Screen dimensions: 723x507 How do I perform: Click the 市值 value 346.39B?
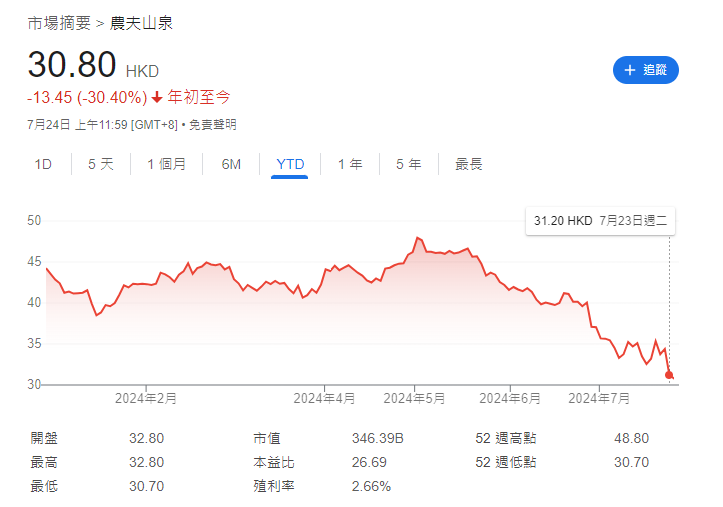point(378,438)
